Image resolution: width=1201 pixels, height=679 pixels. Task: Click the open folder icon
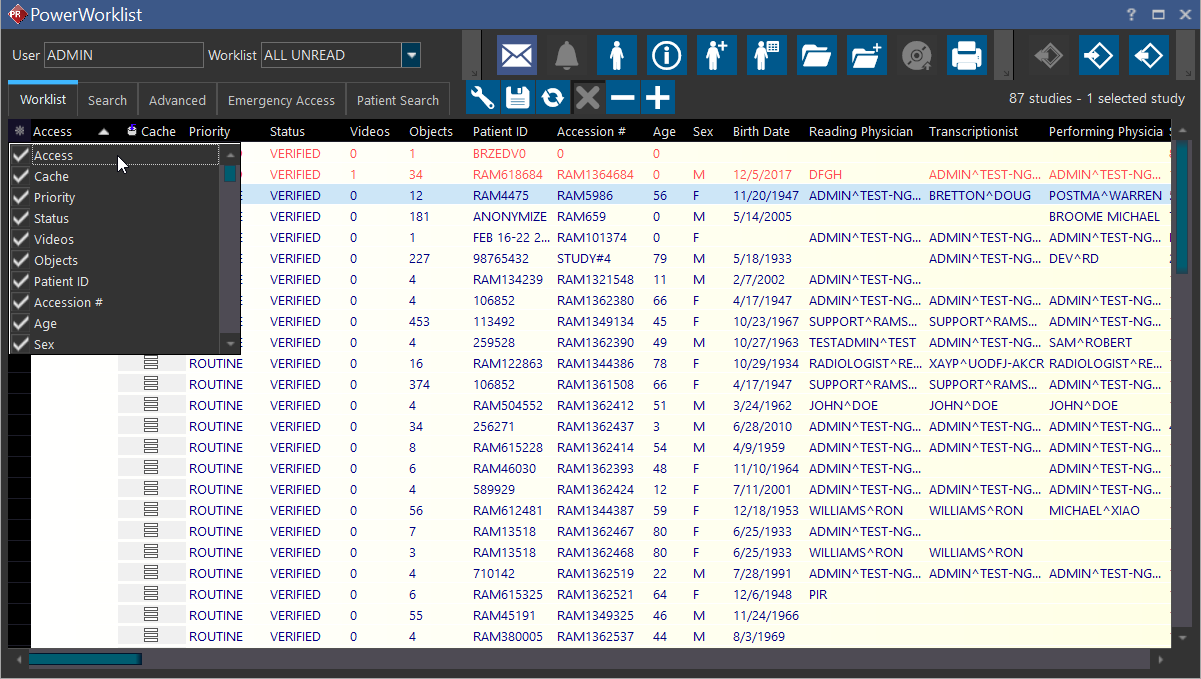pos(816,55)
